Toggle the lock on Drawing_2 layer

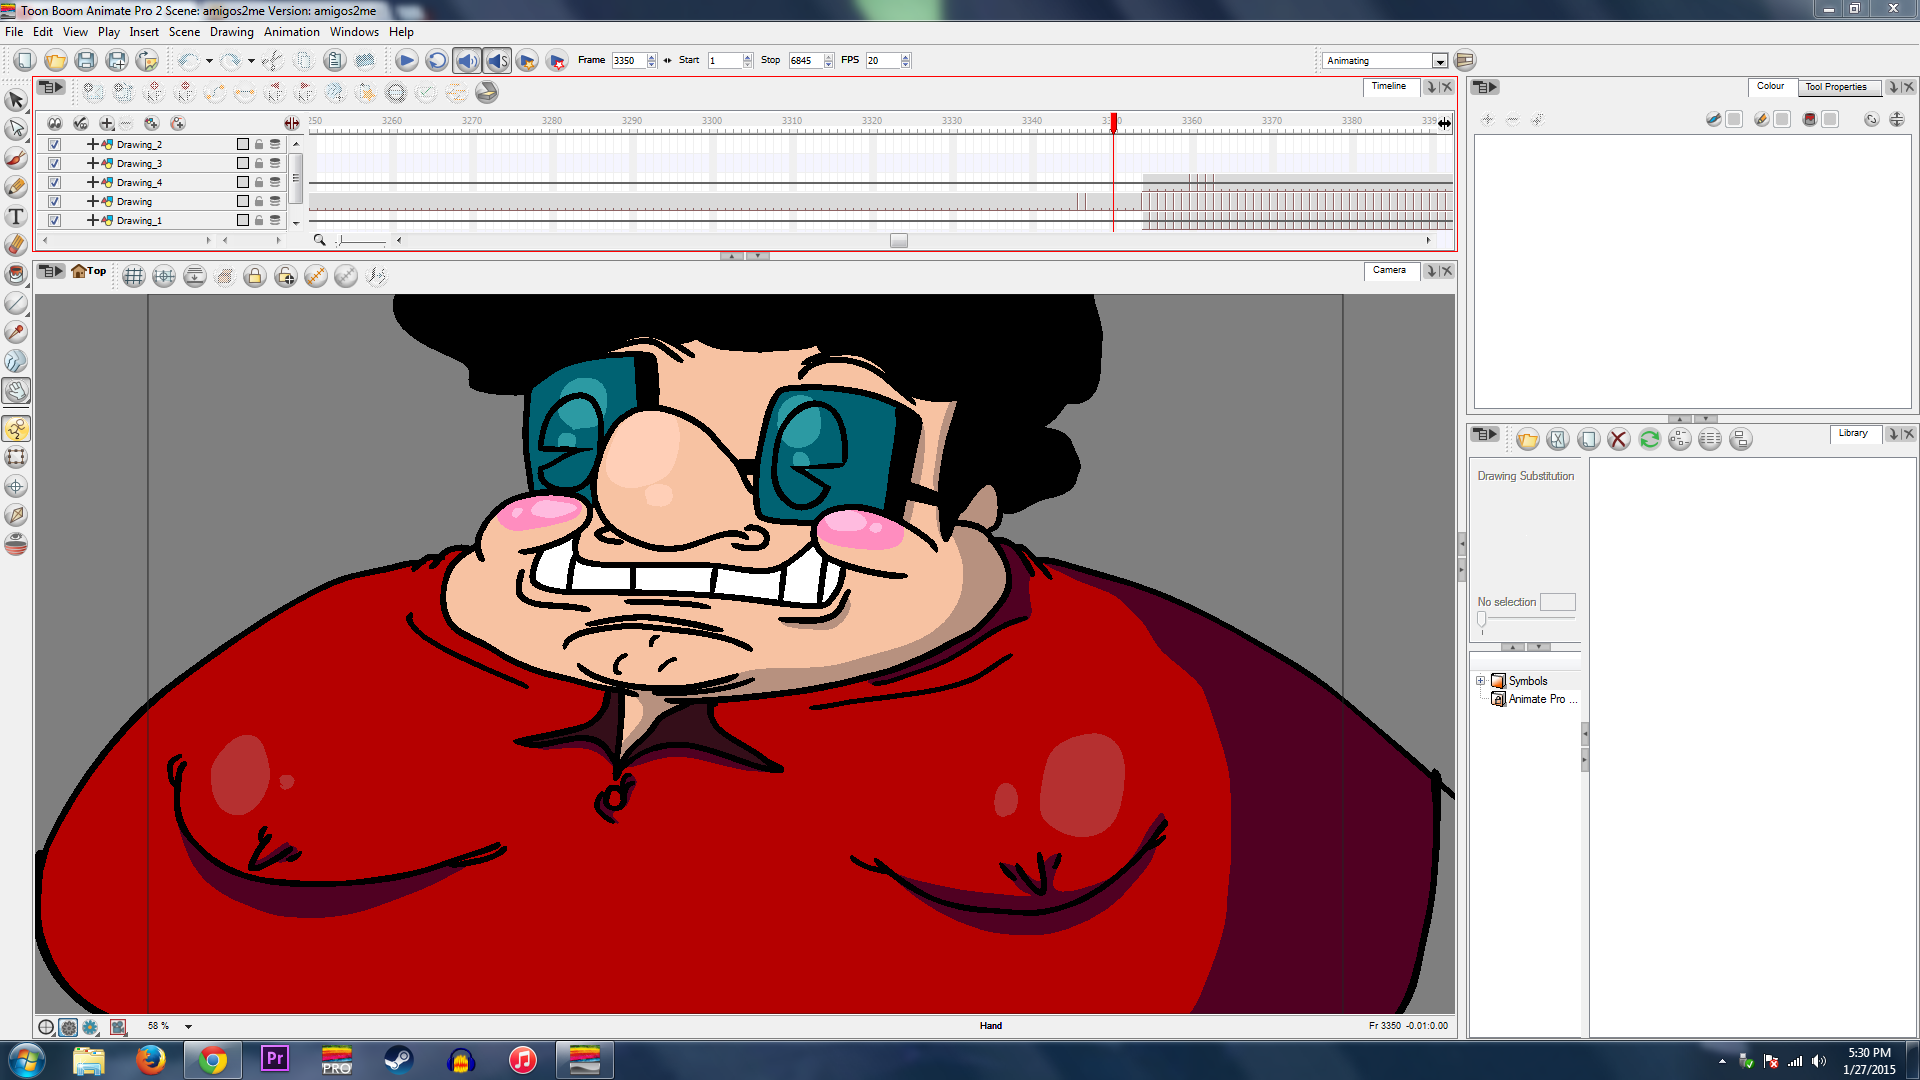(x=259, y=145)
